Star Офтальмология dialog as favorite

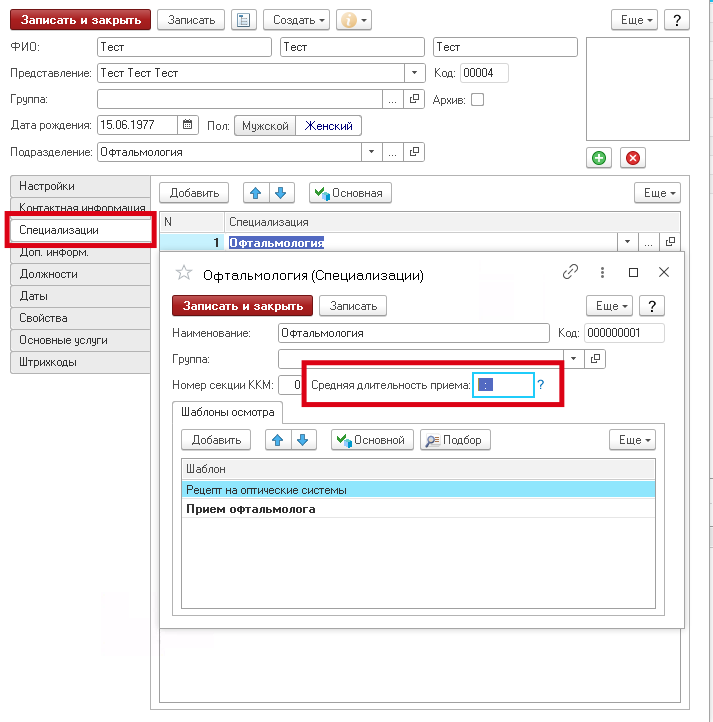pos(183,273)
